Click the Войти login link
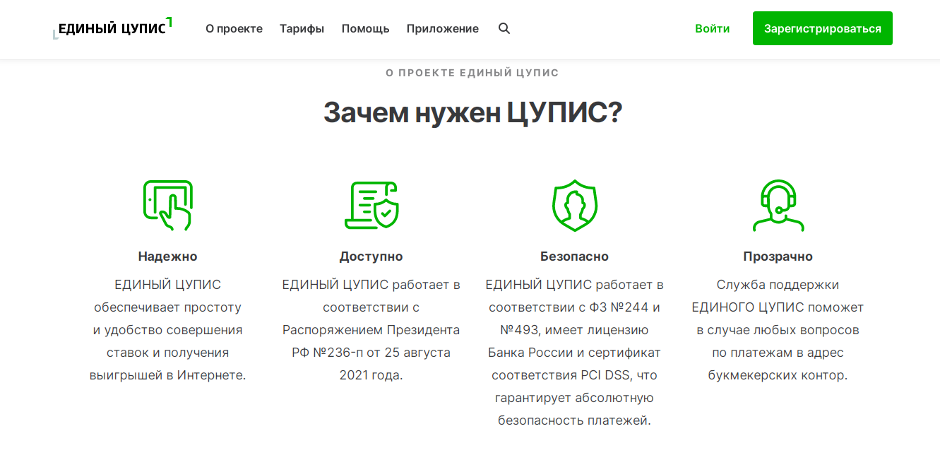The image size is (941, 460). pos(712,29)
